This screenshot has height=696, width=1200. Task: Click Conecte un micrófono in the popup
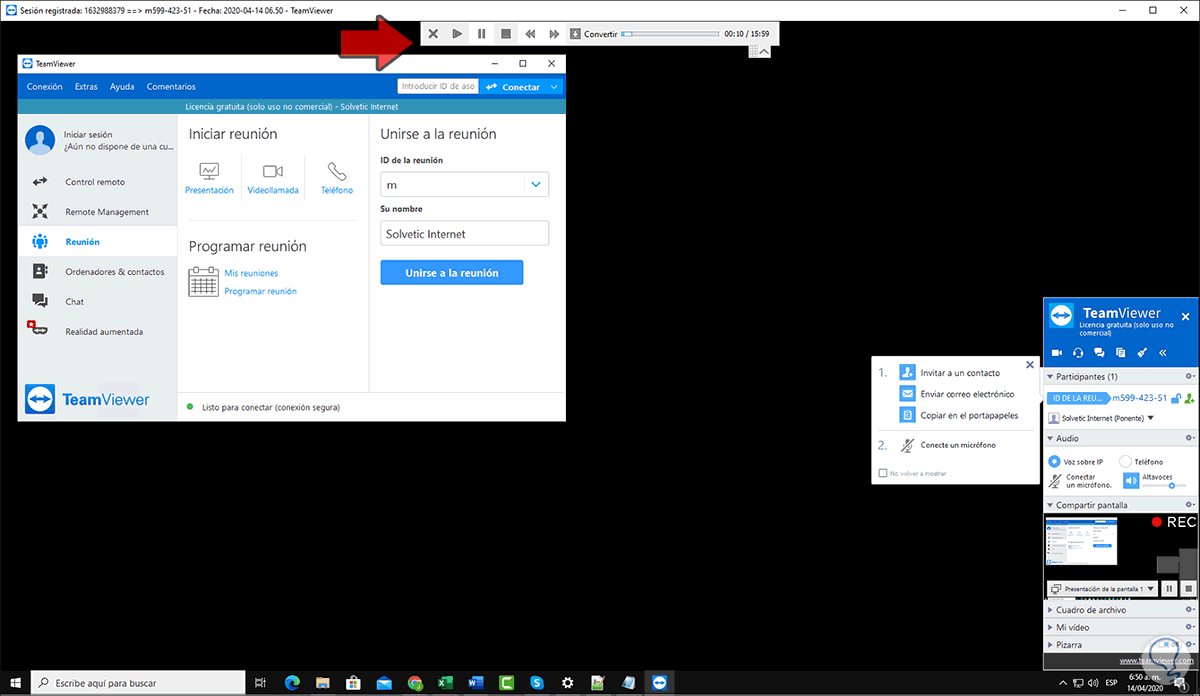[x=947, y=445]
